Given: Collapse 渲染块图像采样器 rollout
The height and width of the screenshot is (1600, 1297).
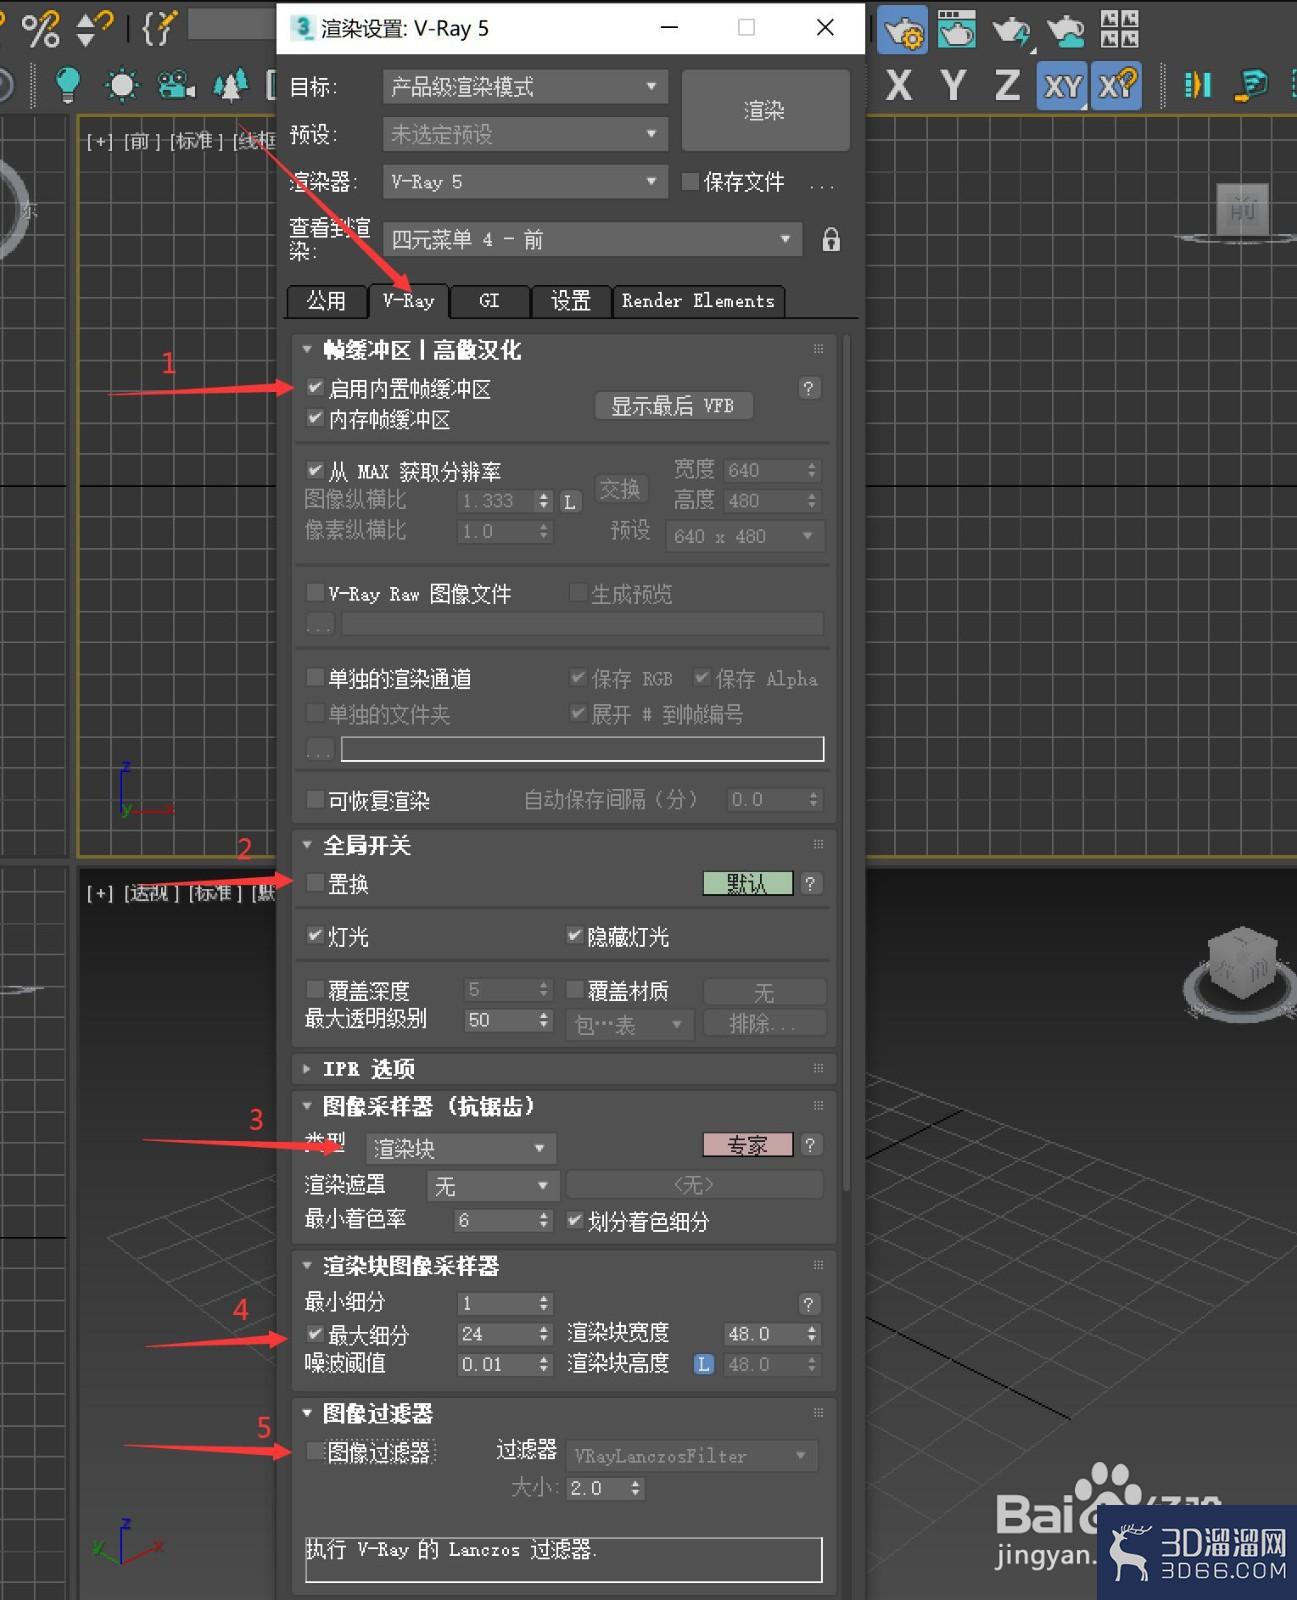Looking at the screenshot, I should [307, 1266].
